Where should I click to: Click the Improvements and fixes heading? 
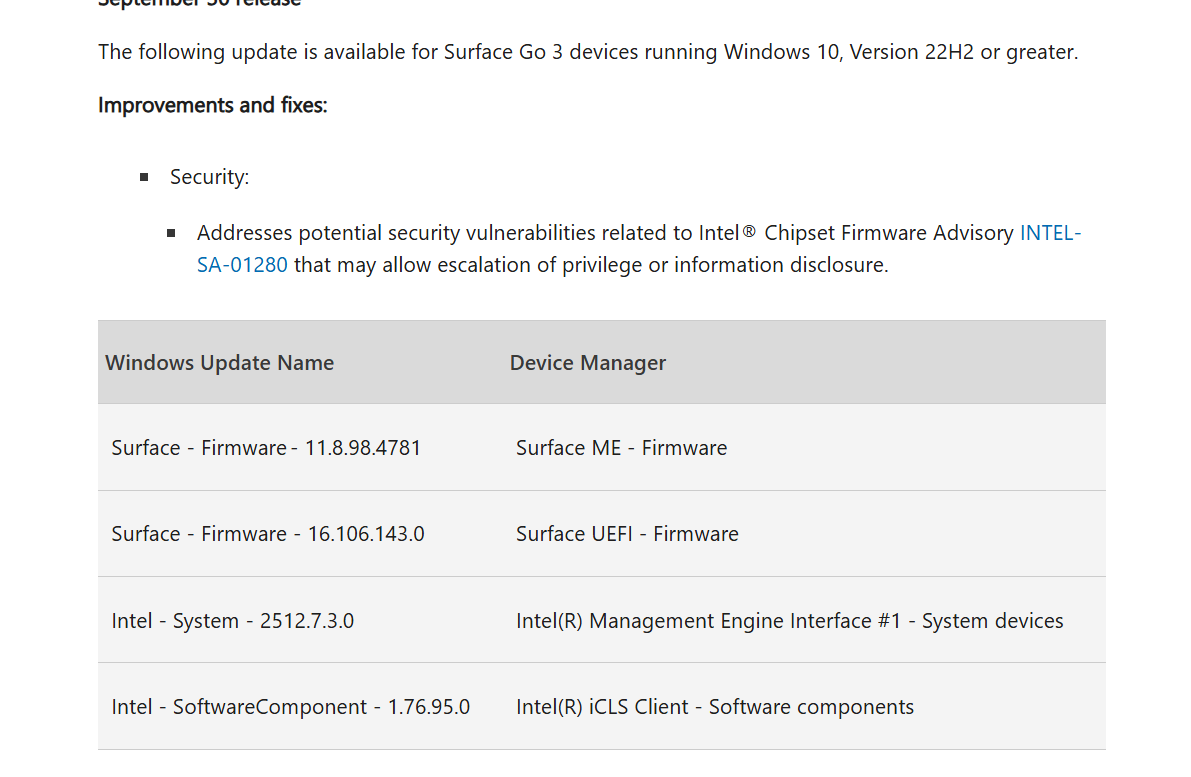[213, 105]
